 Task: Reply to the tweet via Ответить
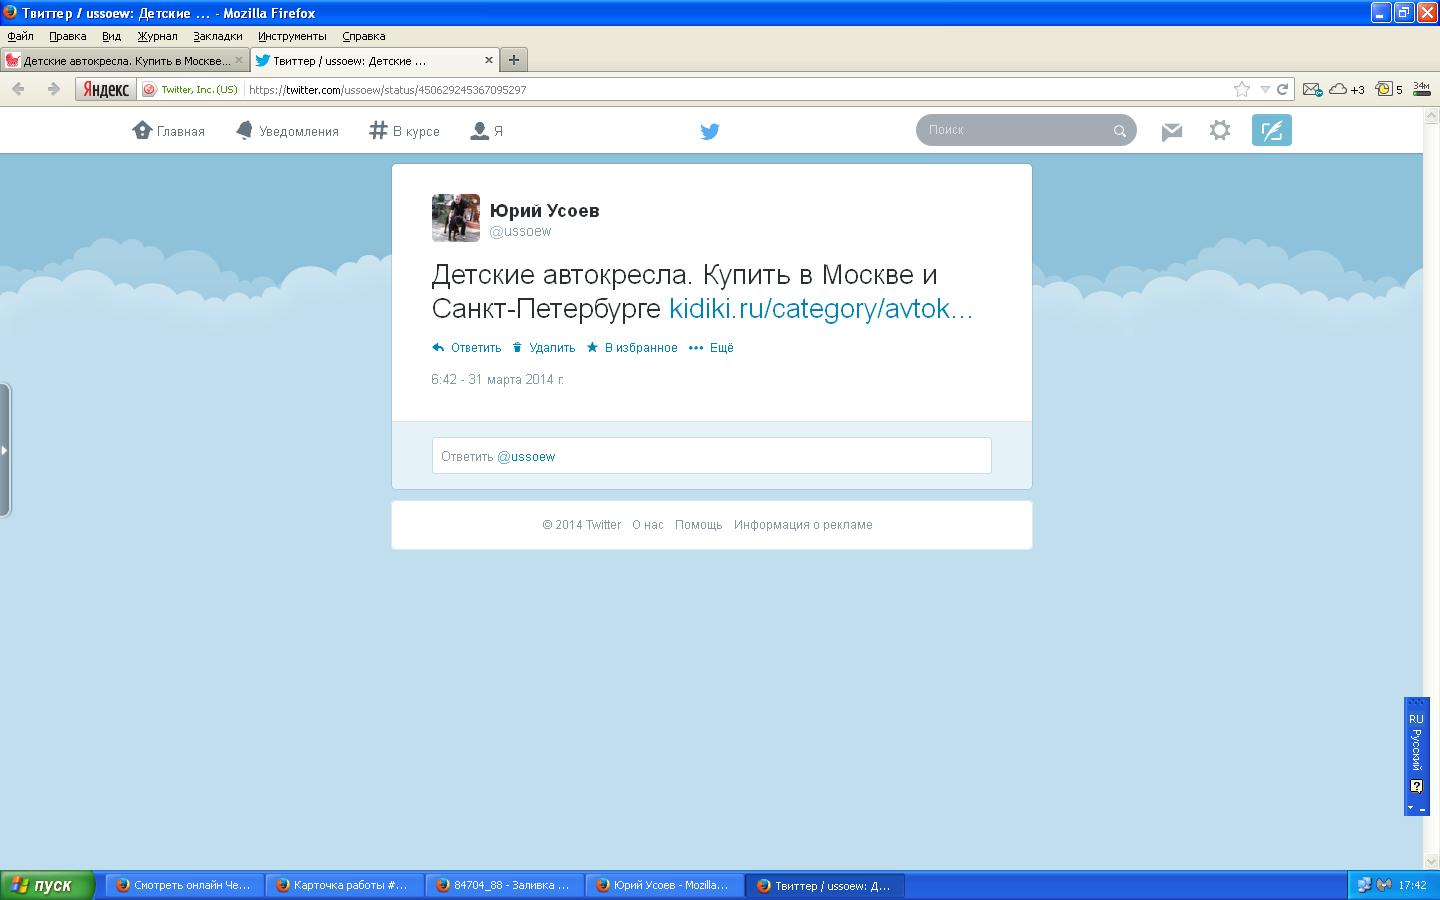click(x=466, y=348)
